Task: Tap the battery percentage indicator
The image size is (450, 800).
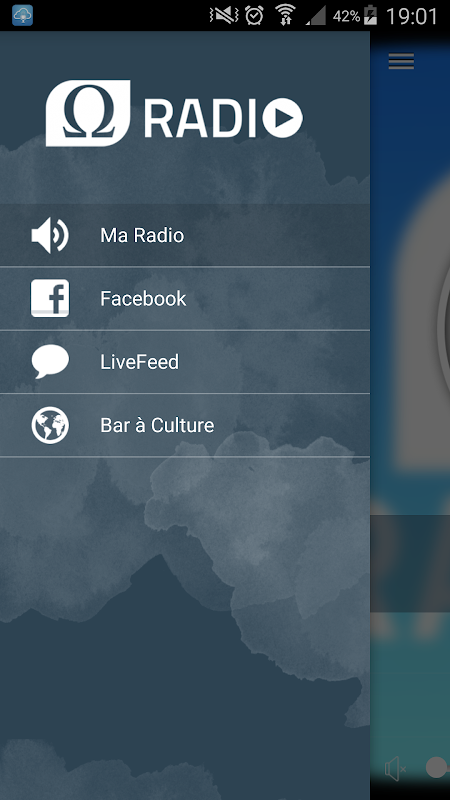Action: pos(346,16)
